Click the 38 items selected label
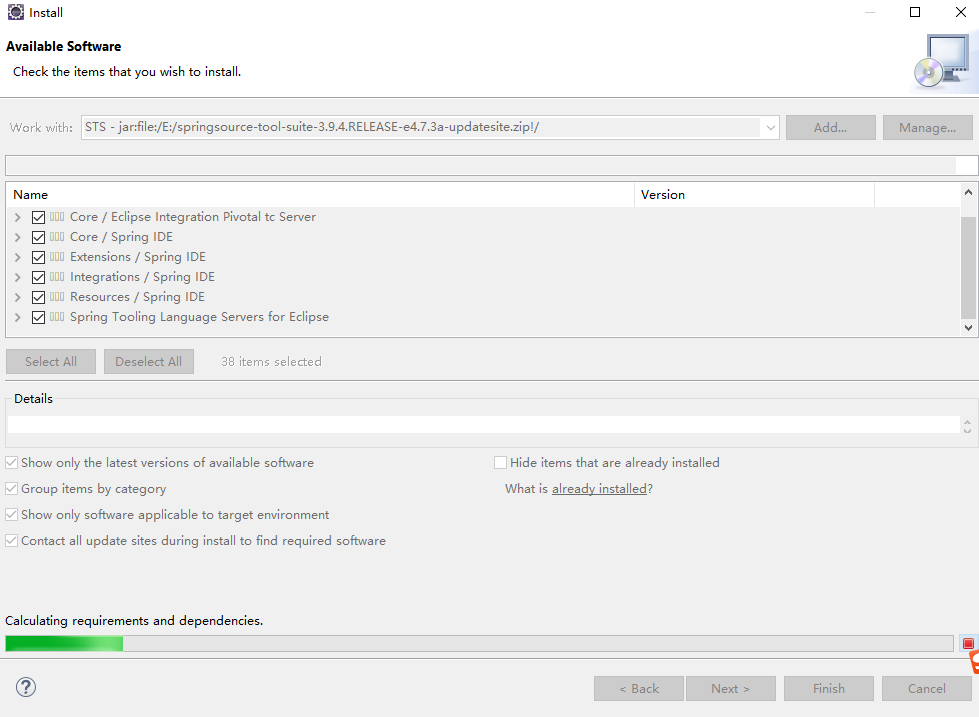The height and width of the screenshot is (717, 979). (x=271, y=362)
